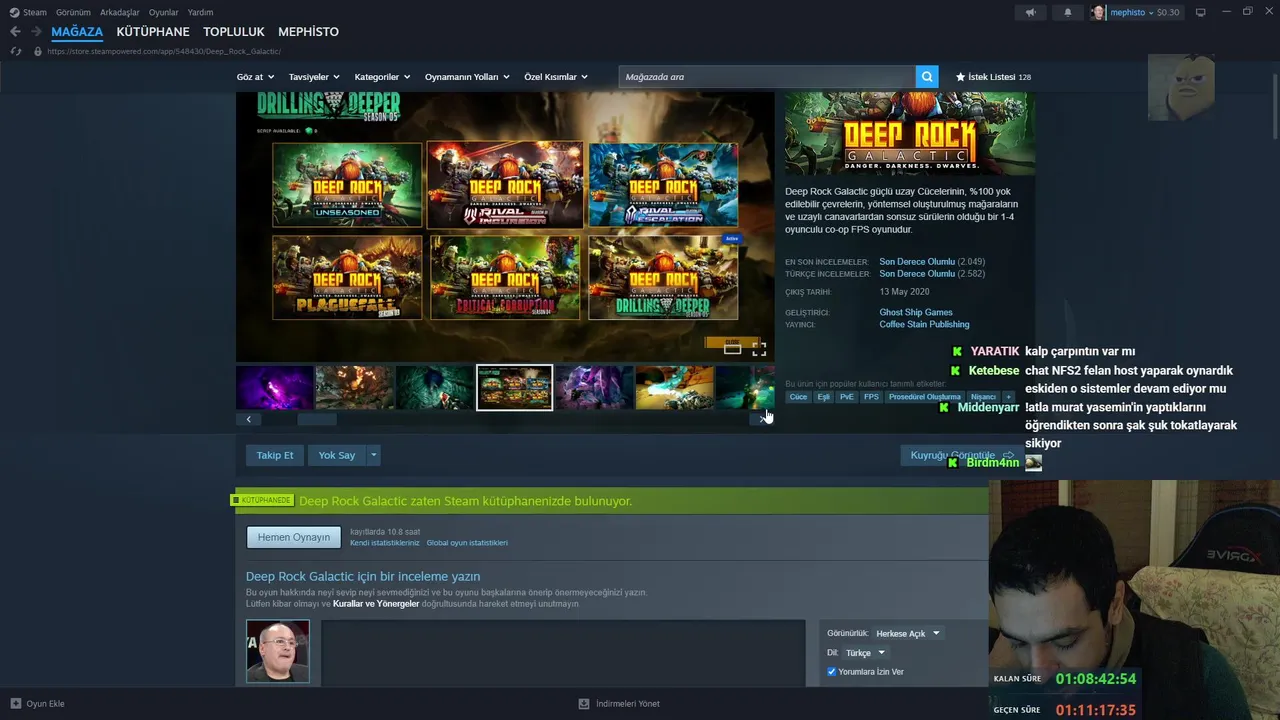The height and width of the screenshot is (720, 1280).
Task: Click the download icon of İndirmeleri Yönet
Action: (x=584, y=704)
